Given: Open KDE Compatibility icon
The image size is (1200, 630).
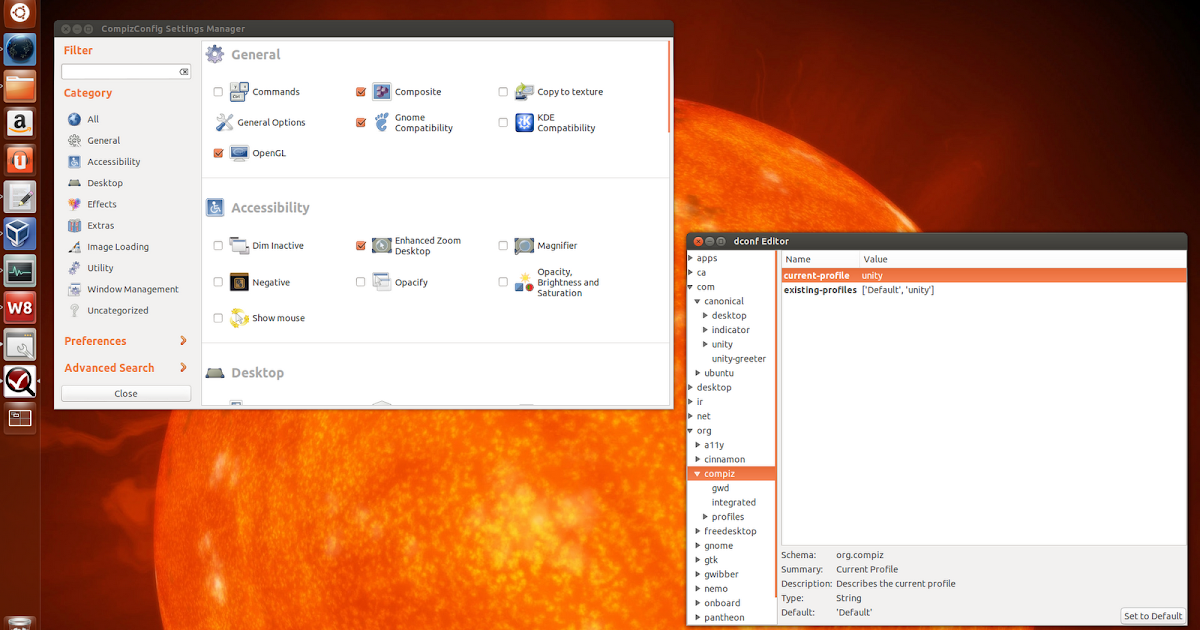Looking at the screenshot, I should tap(524, 123).
